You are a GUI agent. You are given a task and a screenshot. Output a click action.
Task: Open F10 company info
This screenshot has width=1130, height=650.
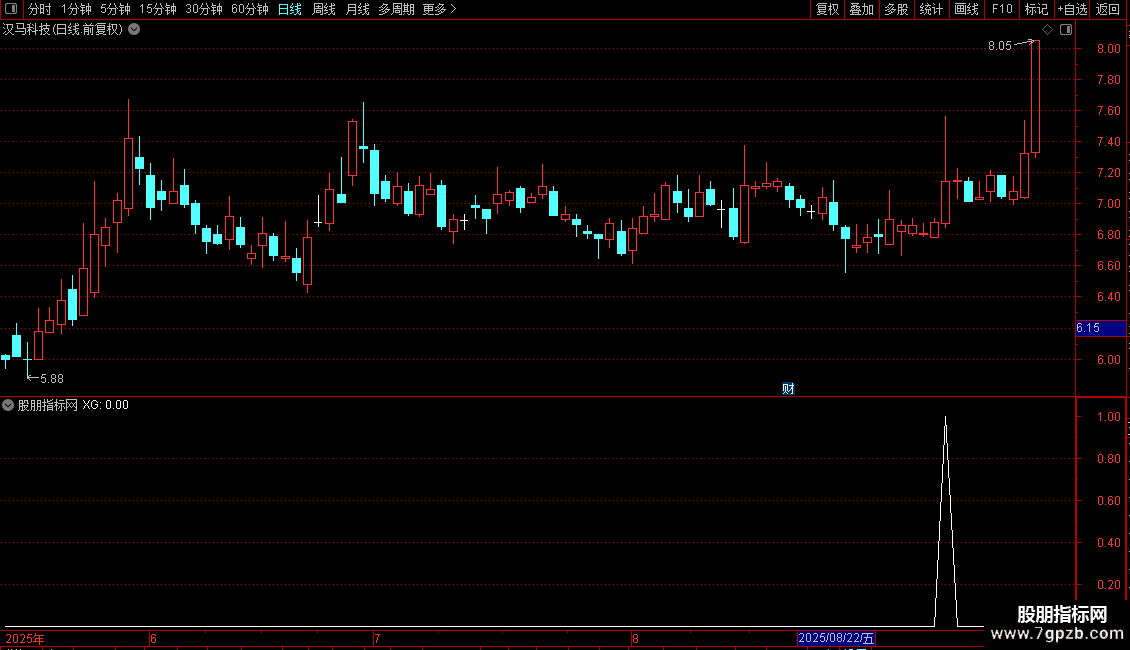pyautogui.click(x=1002, y=9)
